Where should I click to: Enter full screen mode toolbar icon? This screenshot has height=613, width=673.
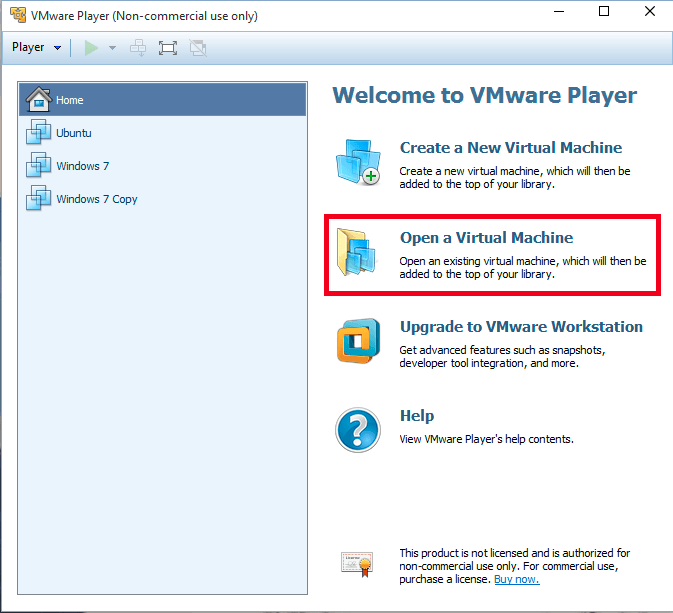point(168,48)
